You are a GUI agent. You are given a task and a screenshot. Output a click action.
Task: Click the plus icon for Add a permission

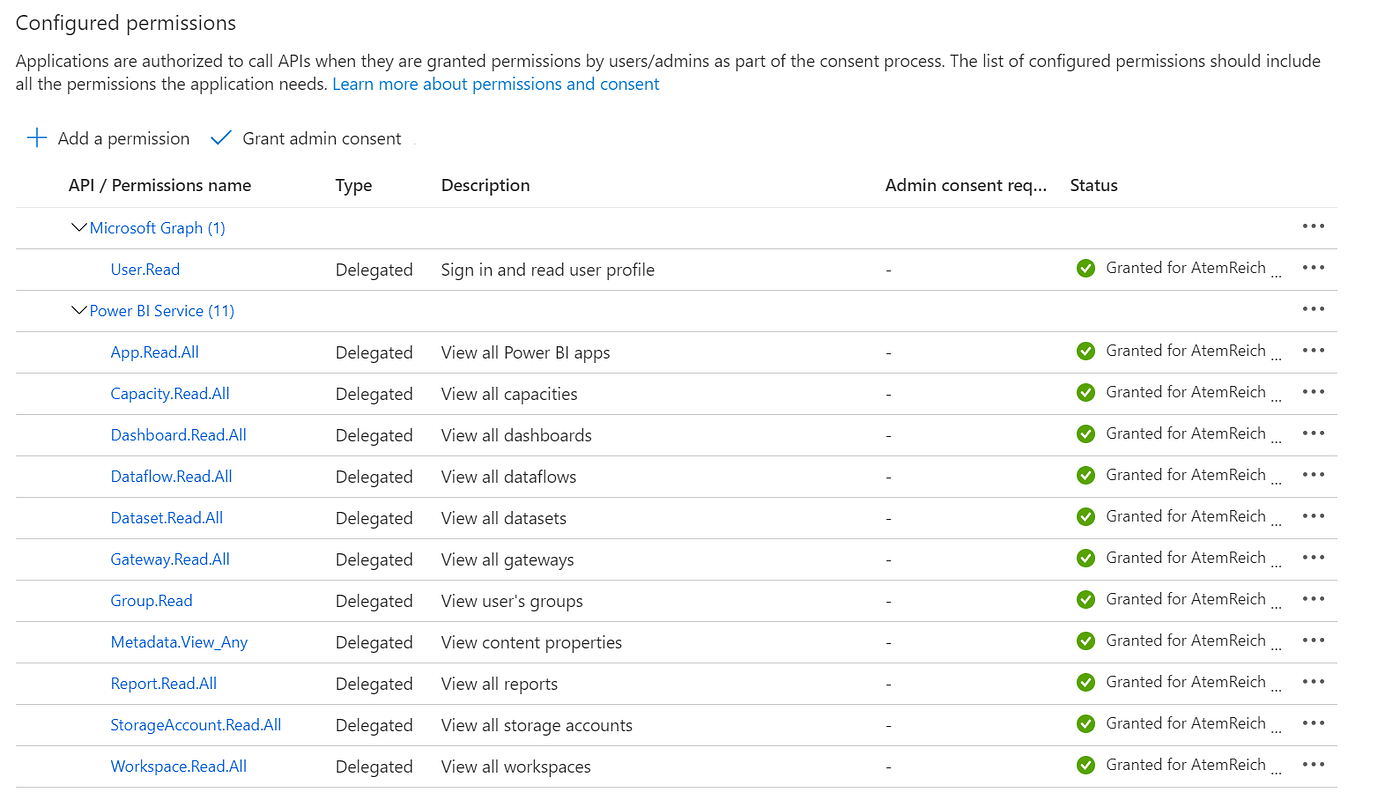pos(37,138)
